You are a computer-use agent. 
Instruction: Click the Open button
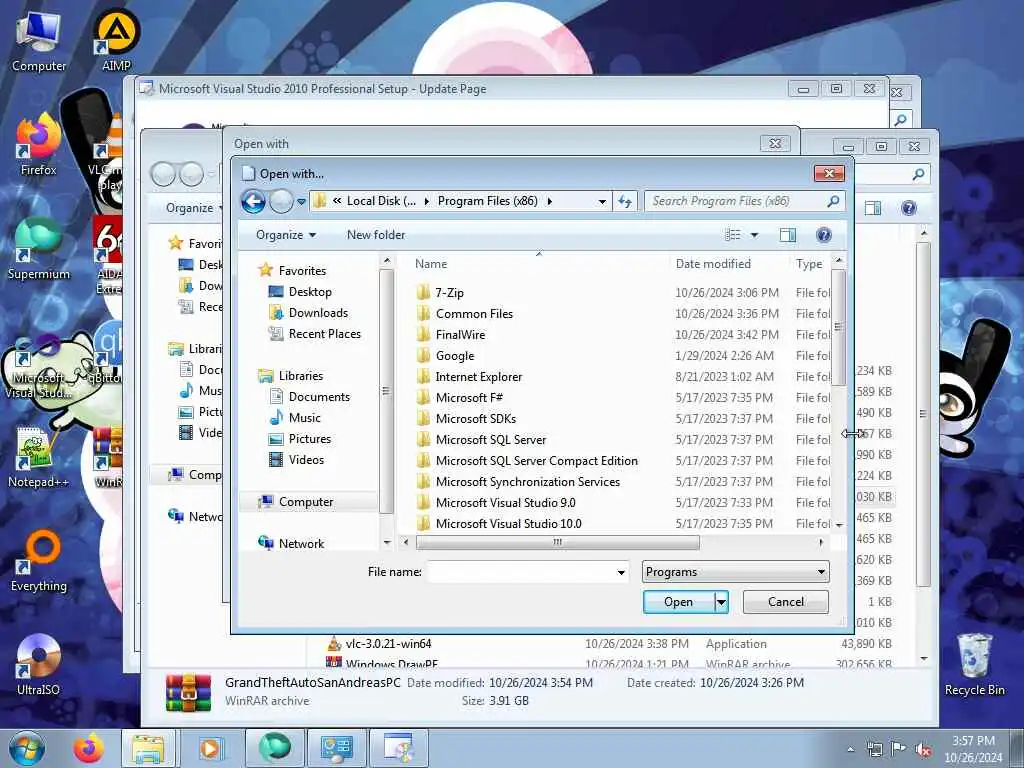click(x=679, y=602)
